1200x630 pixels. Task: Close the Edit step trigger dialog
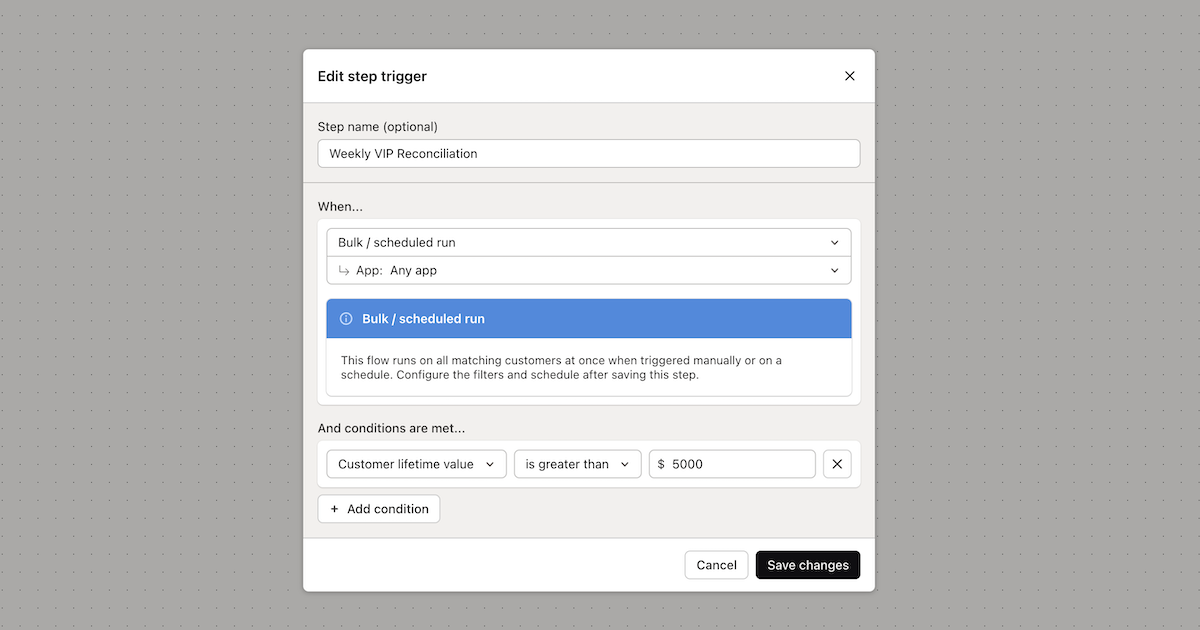pyautogui.click(x=849, y=75)
